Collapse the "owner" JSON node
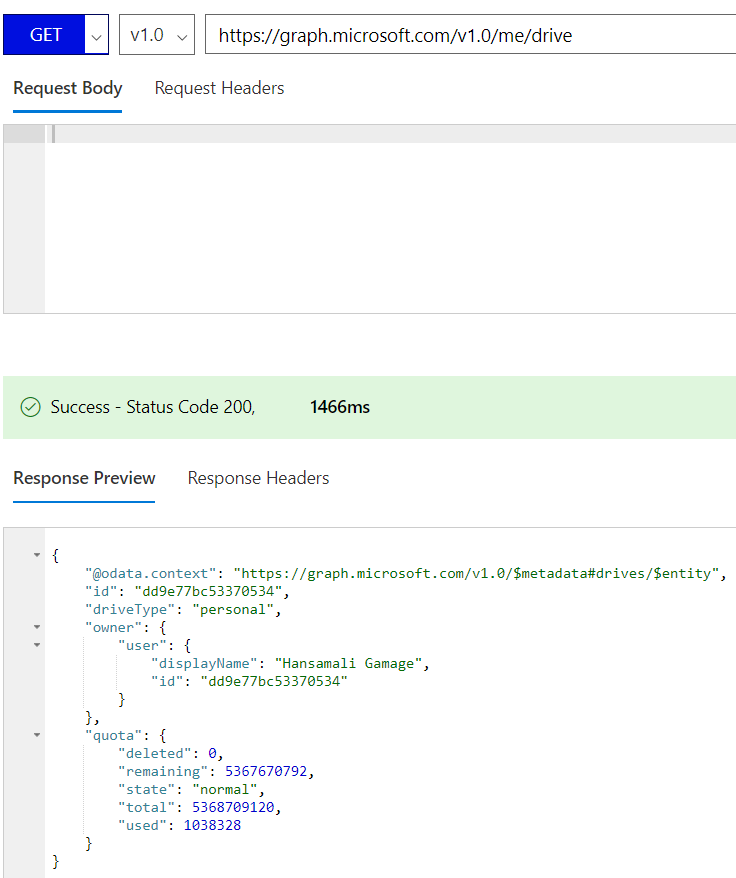Screen dimensions: 736x878 (37, 627)
